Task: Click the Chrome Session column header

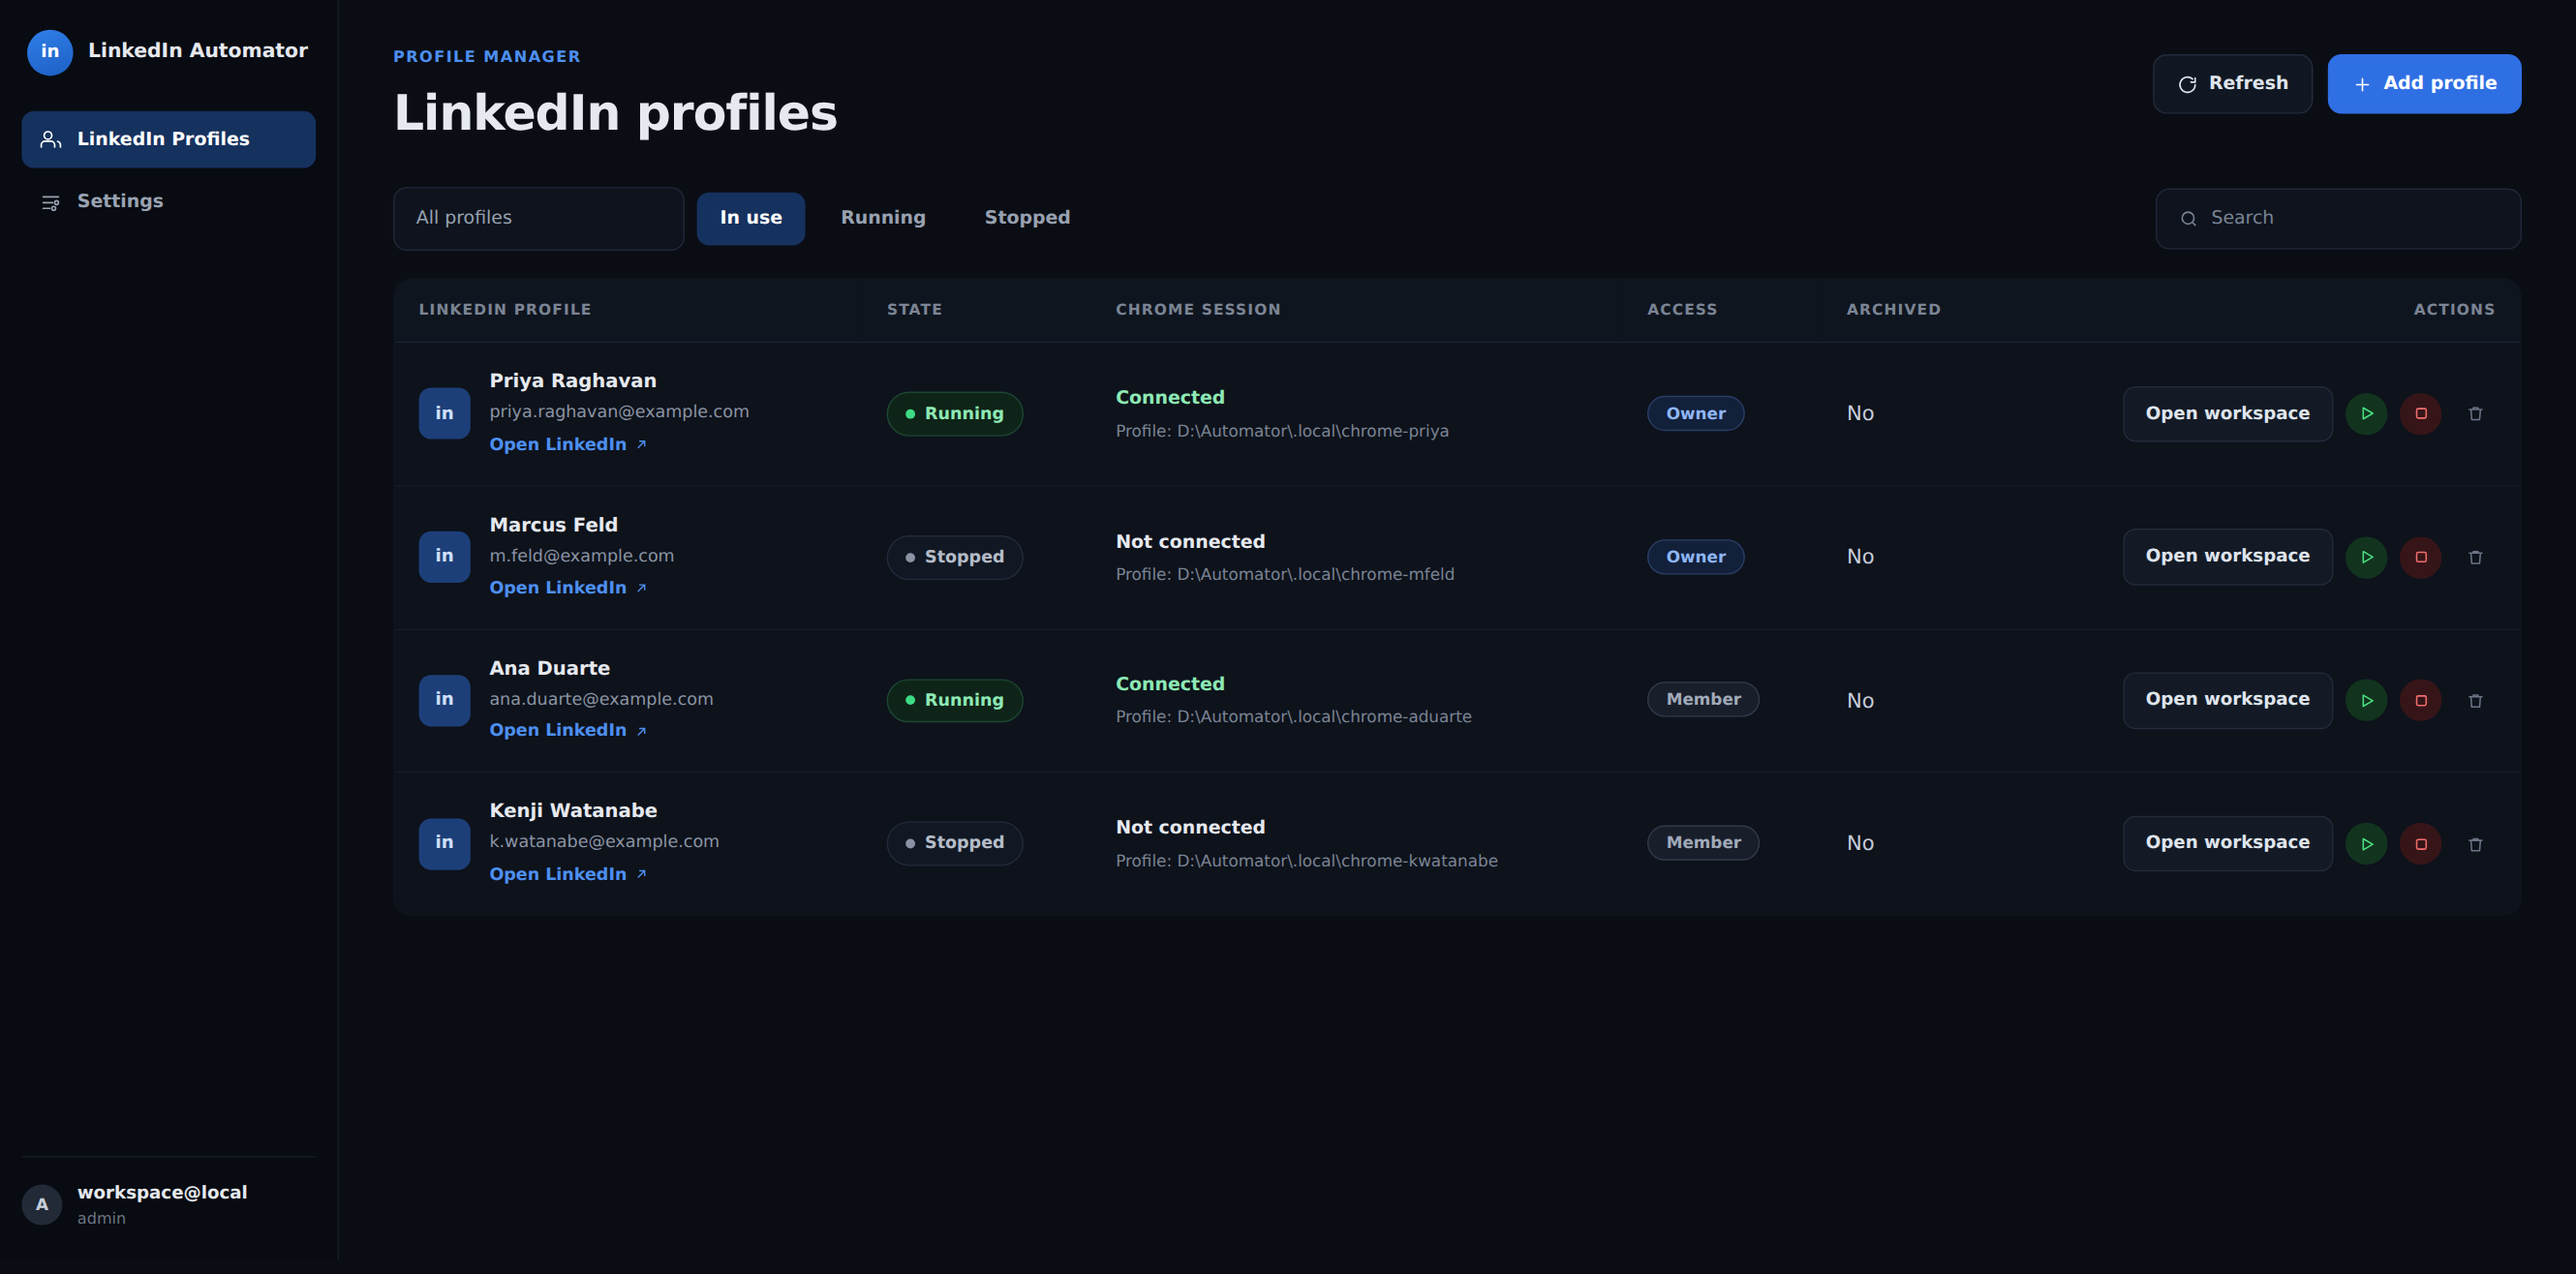Action: pyautogui.click(x=1198, y=310)
